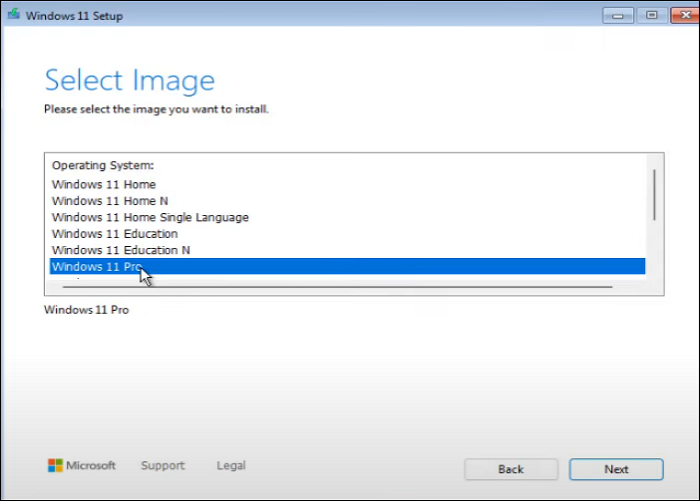Screen dimensions: 700x501
Task: Click the Microsoft logo in the footer
Action: coord(55,466)
